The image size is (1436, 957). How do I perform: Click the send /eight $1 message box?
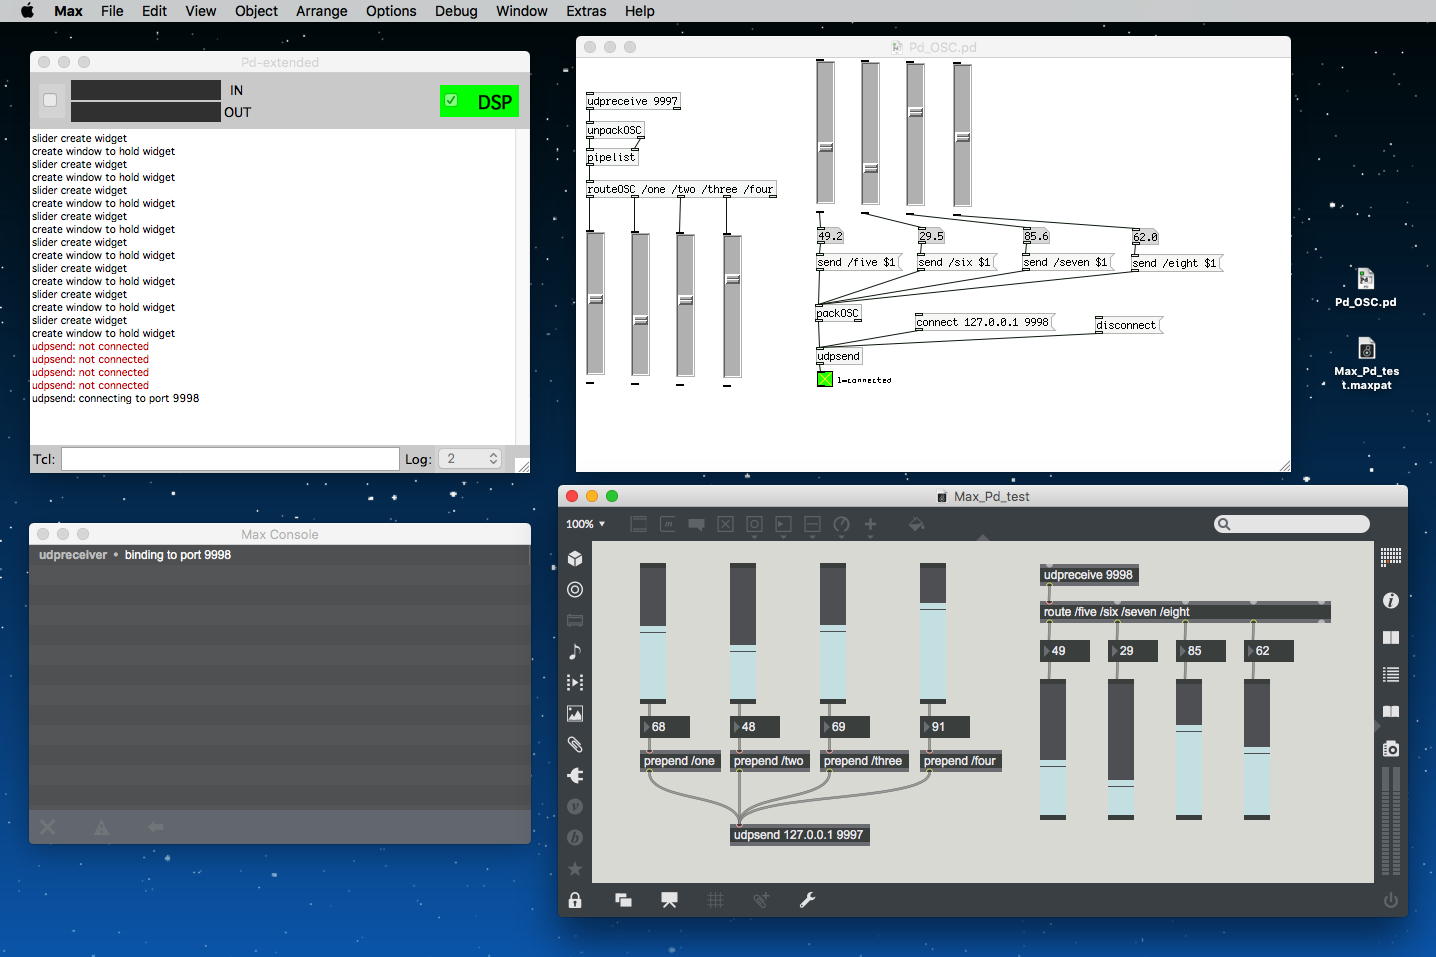click(1177, 263)
